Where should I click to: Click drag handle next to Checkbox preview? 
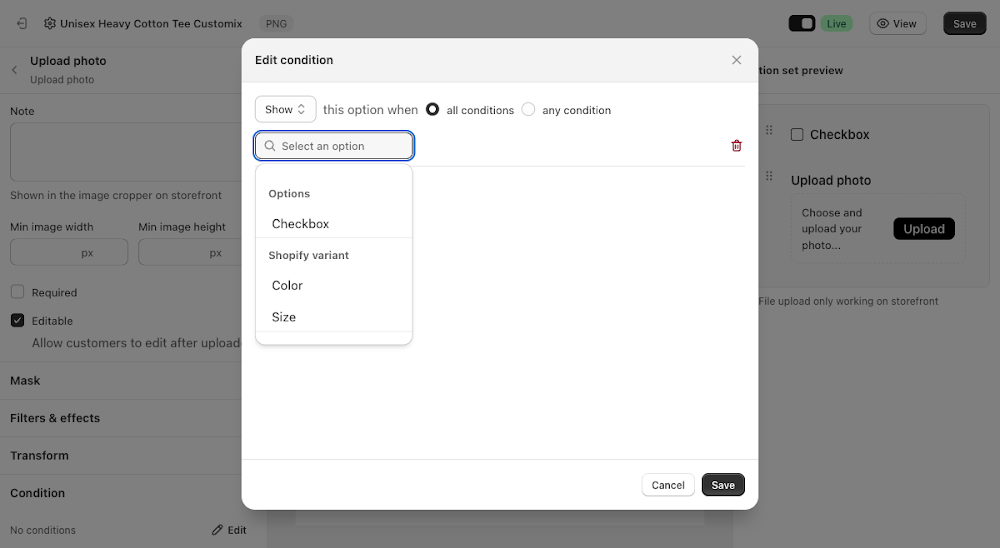point(769,130)
